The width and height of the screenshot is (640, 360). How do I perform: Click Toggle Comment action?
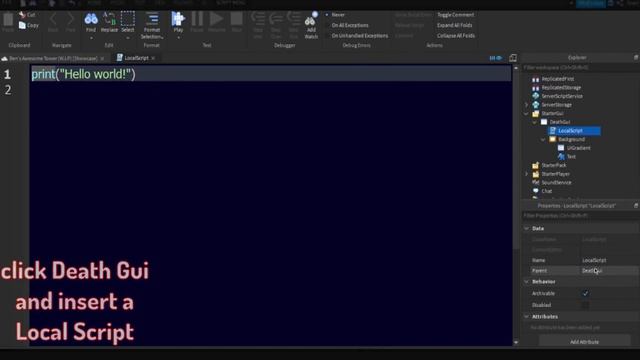(x=456, y=15)
